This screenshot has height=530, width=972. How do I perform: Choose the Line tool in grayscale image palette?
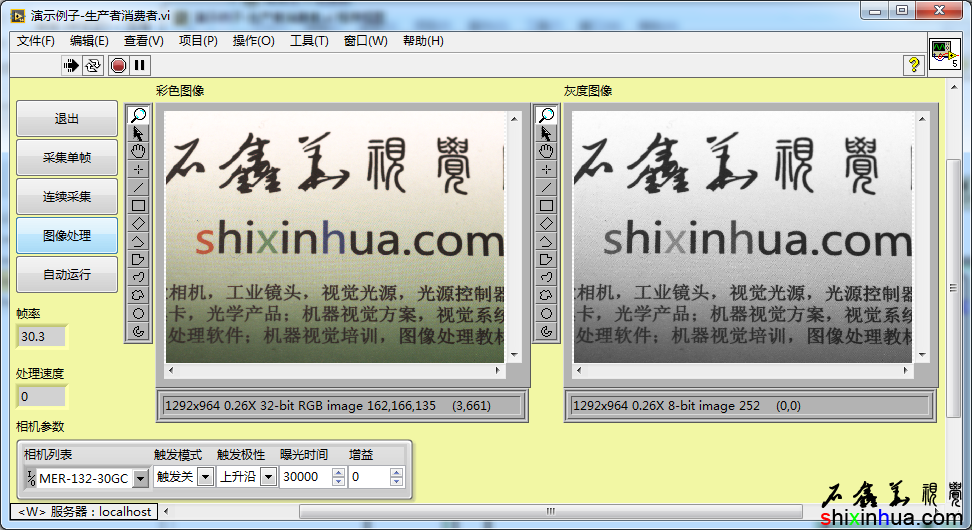[546, 187]
